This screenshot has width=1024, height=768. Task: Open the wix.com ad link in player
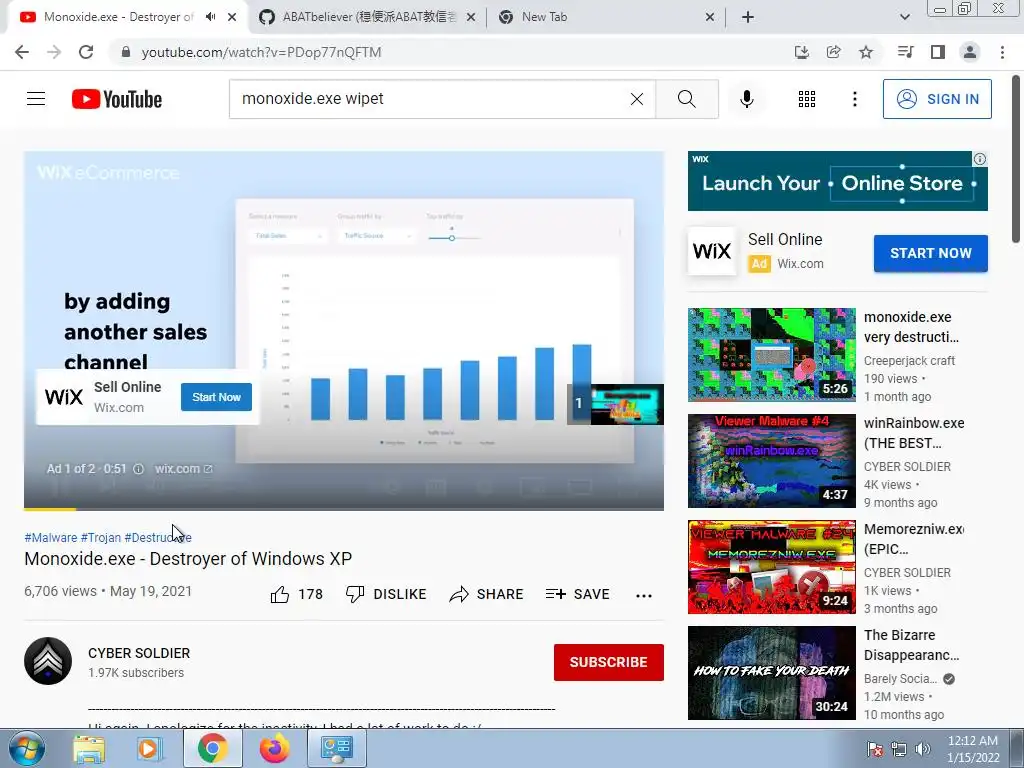click(x=183, y=469)
